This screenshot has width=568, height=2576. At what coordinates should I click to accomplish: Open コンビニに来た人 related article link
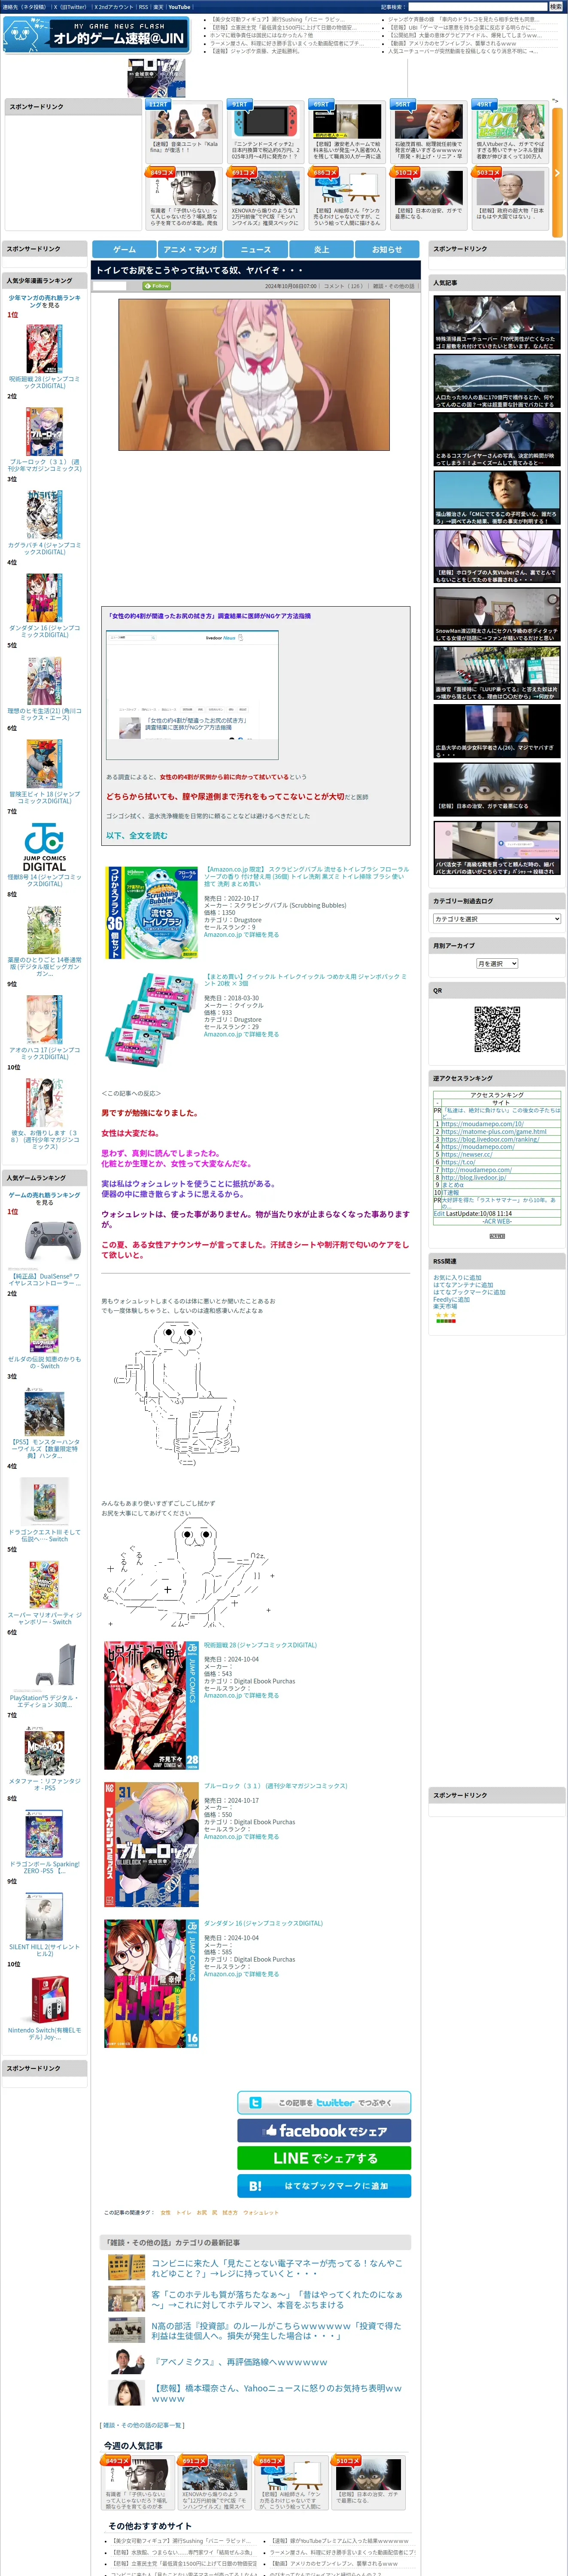click(x=277, y=2268)
